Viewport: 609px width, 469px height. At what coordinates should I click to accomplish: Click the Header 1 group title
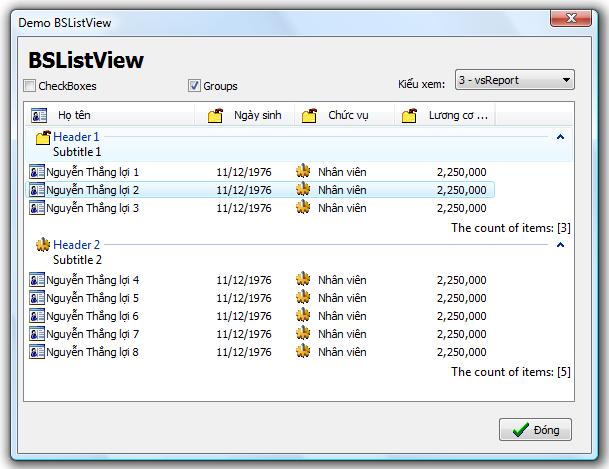(x=76, y=137)
